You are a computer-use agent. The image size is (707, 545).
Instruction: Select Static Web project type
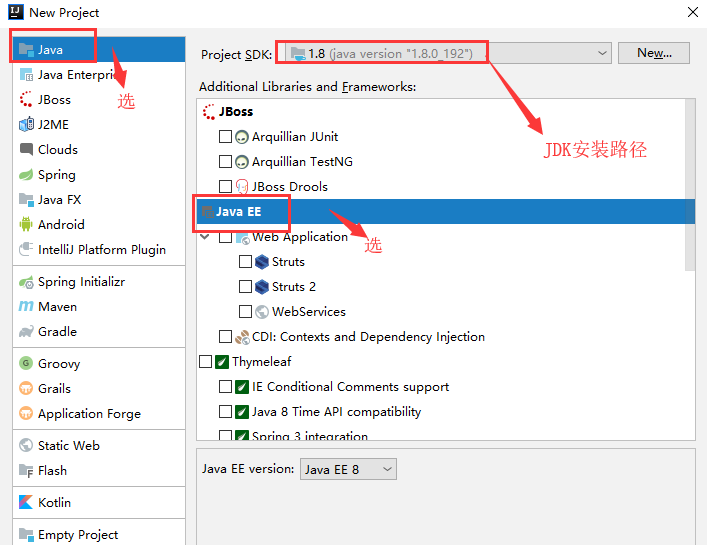(x=99, y=445)
